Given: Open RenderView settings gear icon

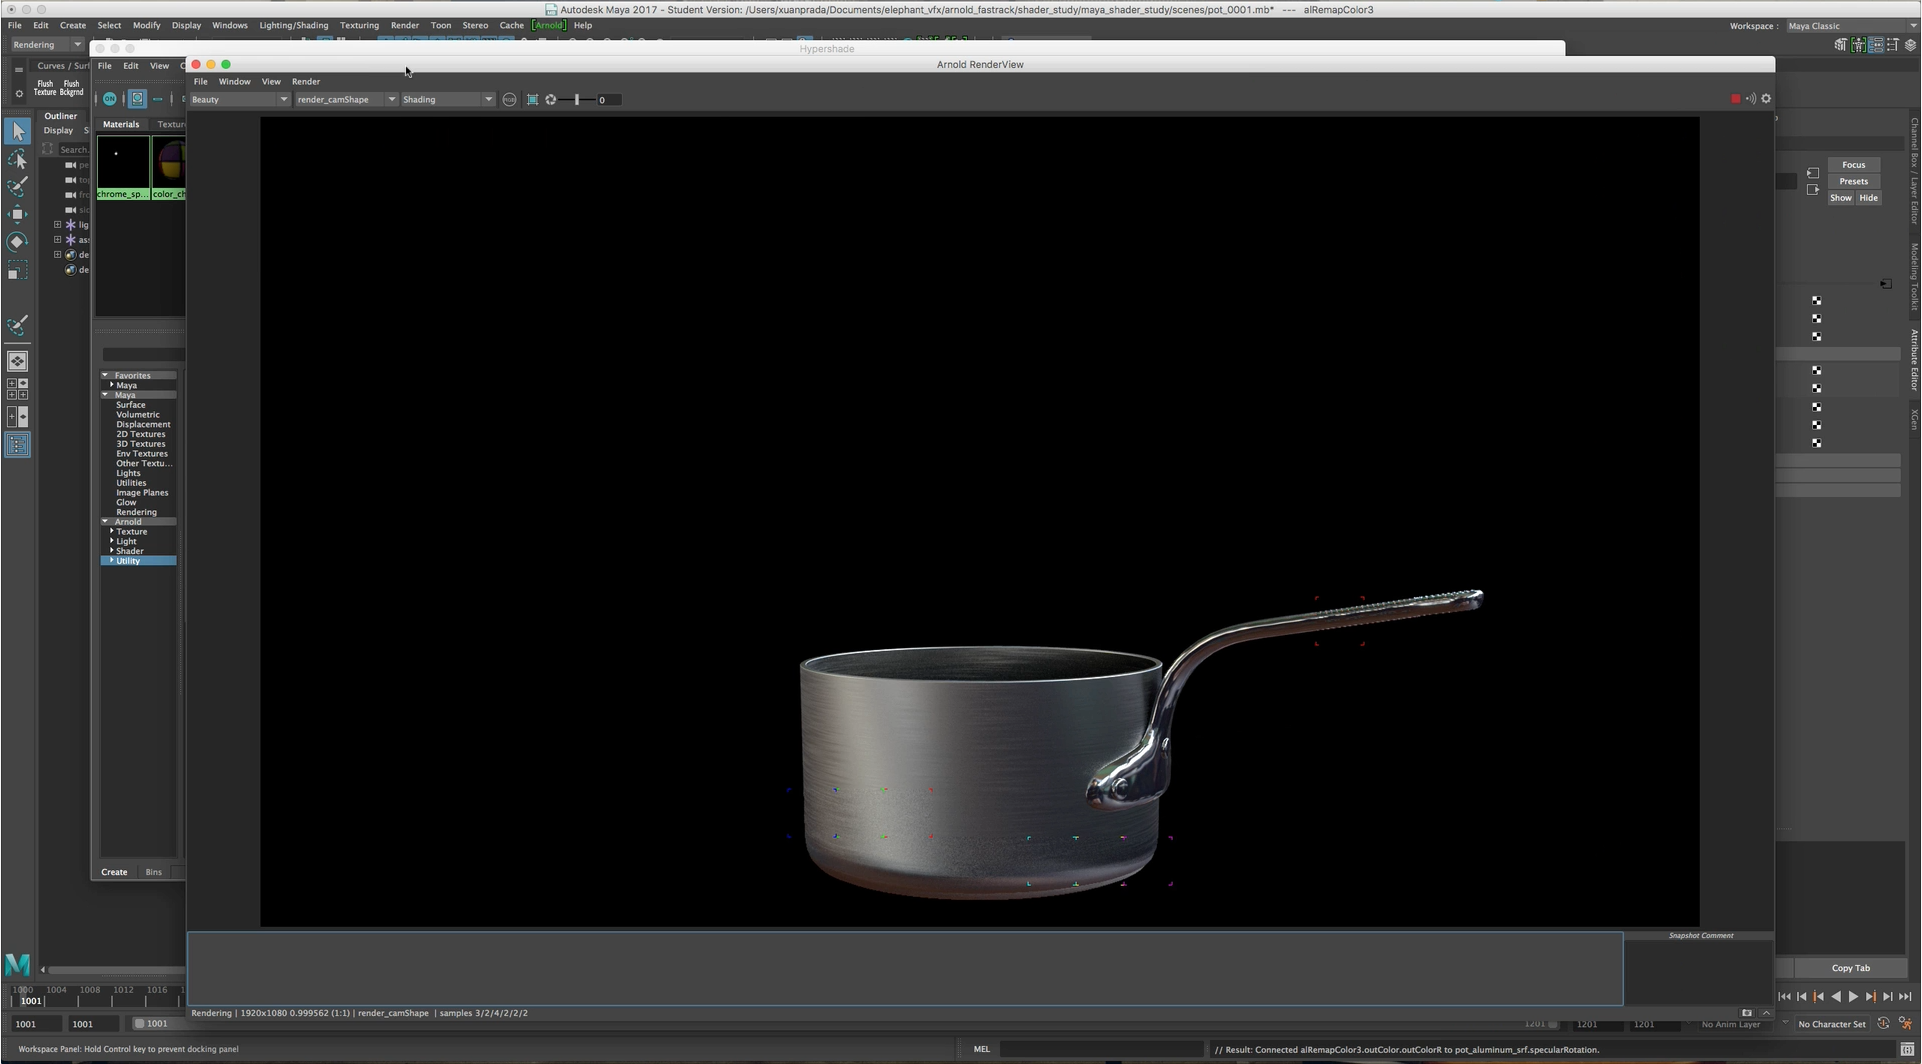Looking at the screenshot, I should [1766, 99].
